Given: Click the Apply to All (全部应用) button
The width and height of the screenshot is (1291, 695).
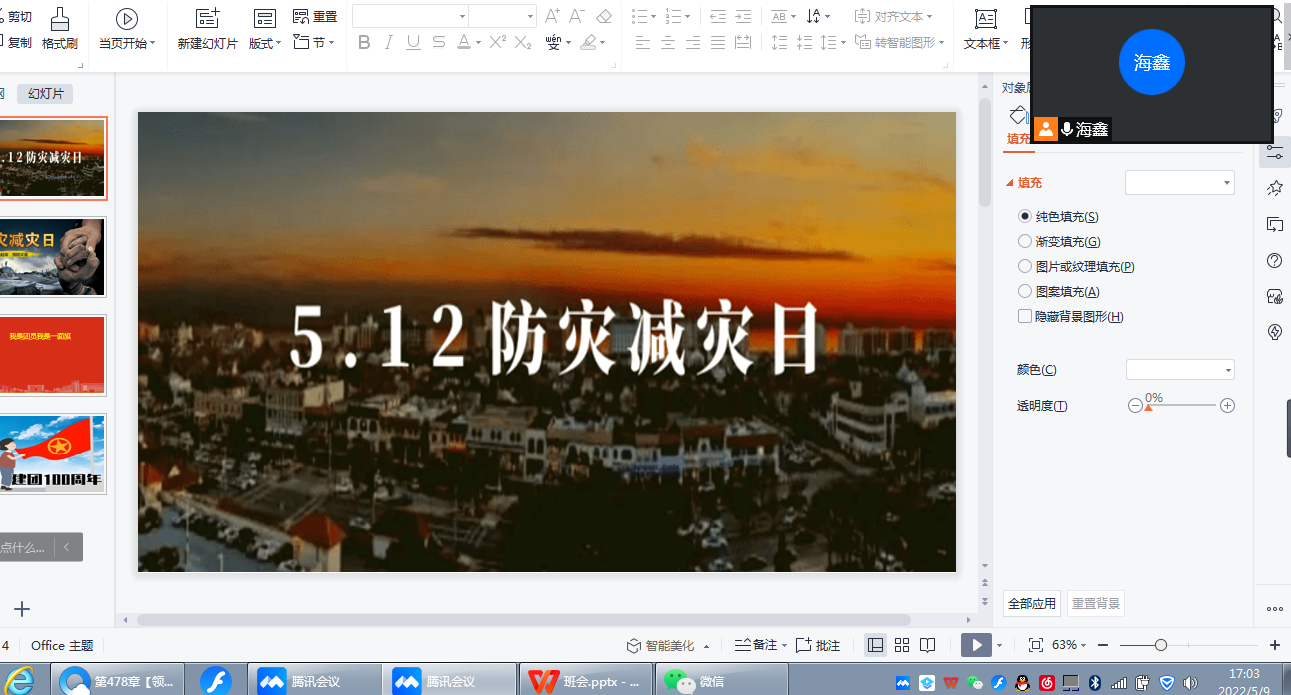Looking at the screenshot, I should [1031, 604].
